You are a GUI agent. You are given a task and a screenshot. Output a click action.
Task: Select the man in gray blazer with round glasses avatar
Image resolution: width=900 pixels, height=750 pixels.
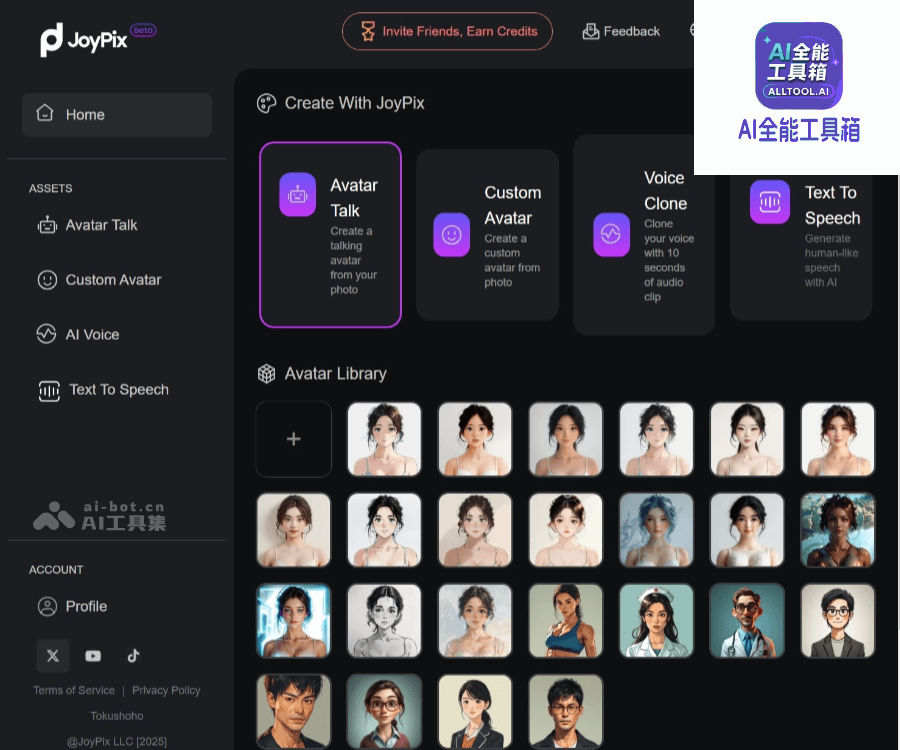click(x=837, y=621)
